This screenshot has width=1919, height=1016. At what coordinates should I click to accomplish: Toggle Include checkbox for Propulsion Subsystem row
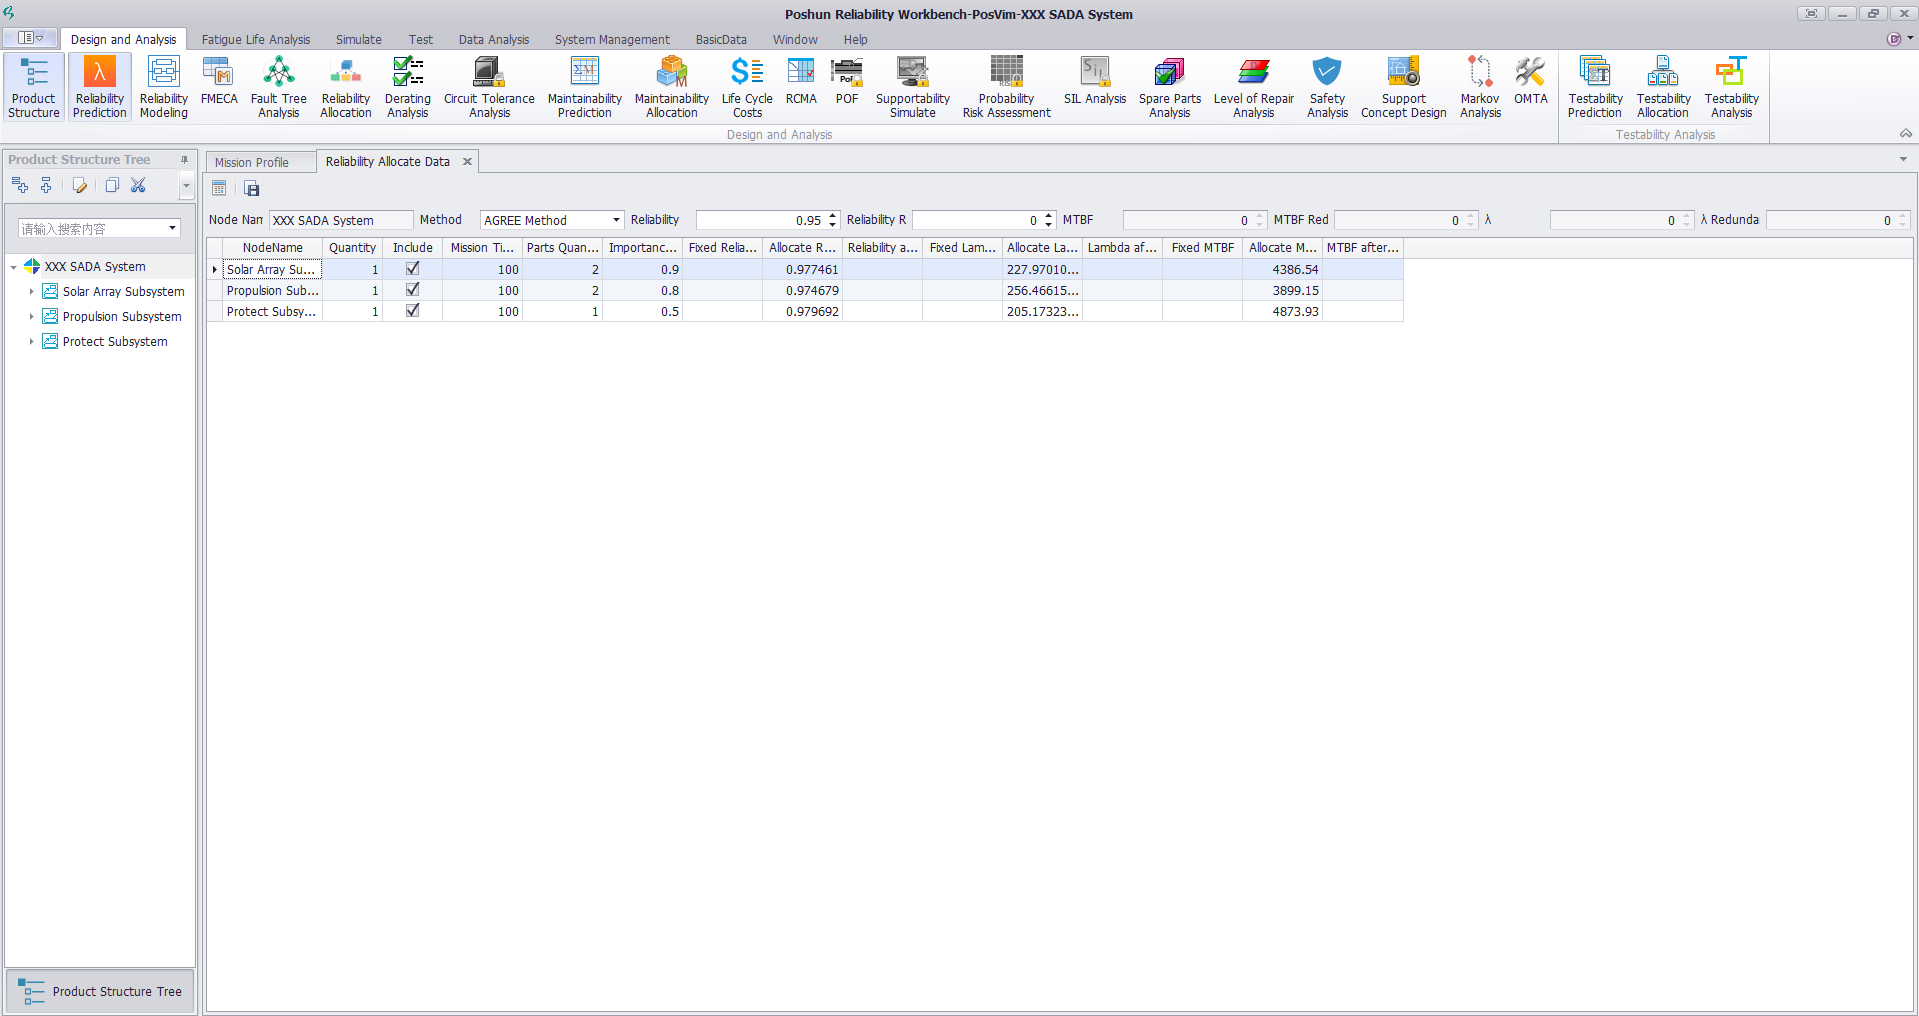[412, 290]
